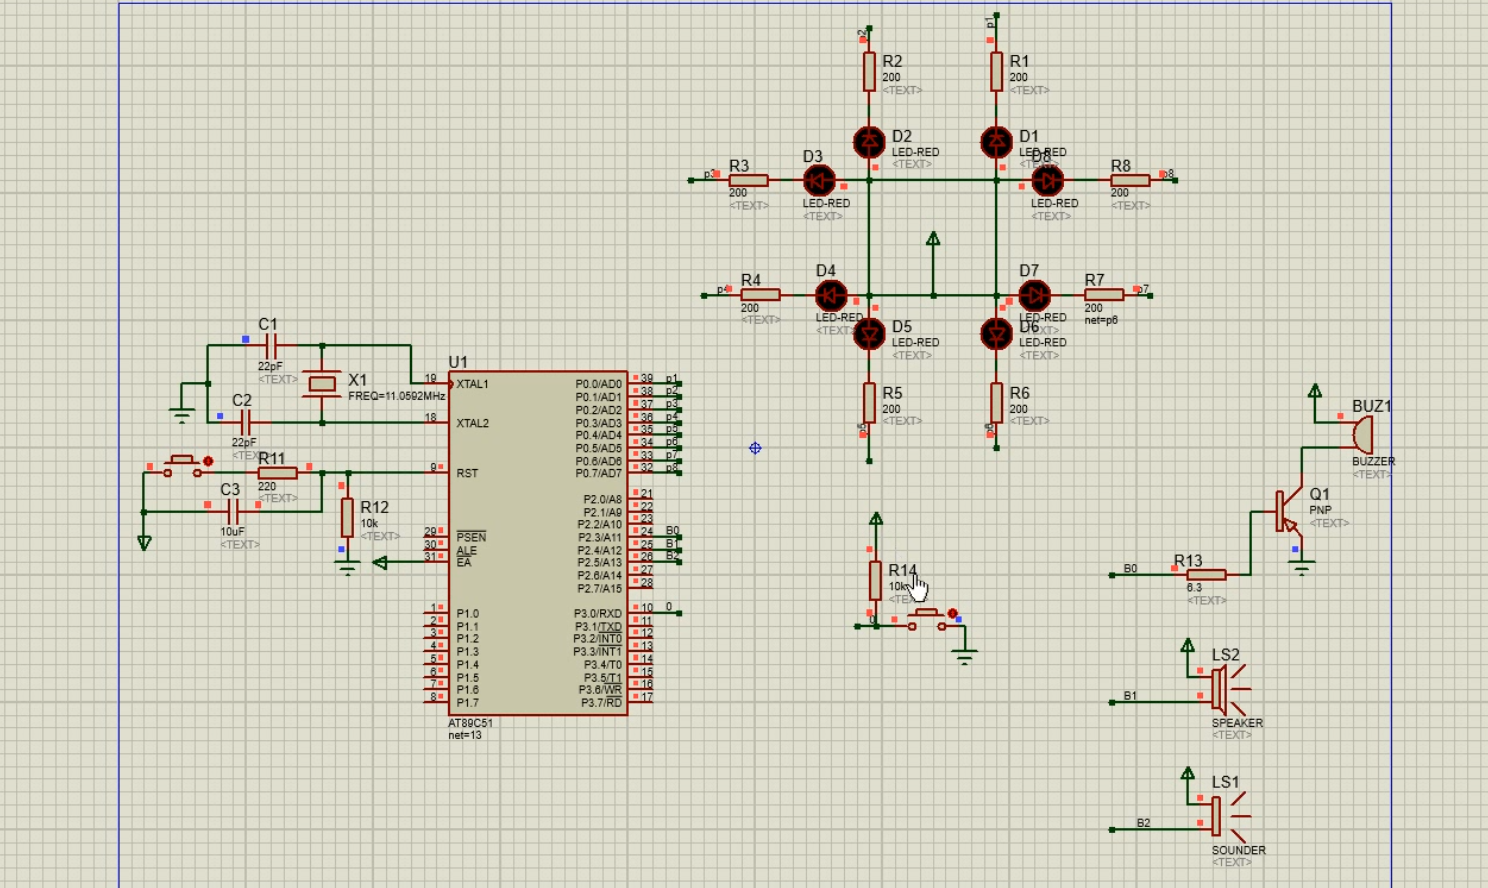Select resistor R6 symbol
The width and height of the screenshot is (1488, 888).
coord(996,403)
